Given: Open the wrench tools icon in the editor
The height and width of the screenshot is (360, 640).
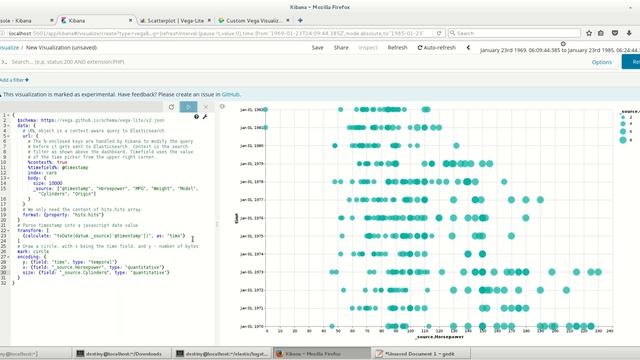Looking at the screenshot, I should (205, 117).
